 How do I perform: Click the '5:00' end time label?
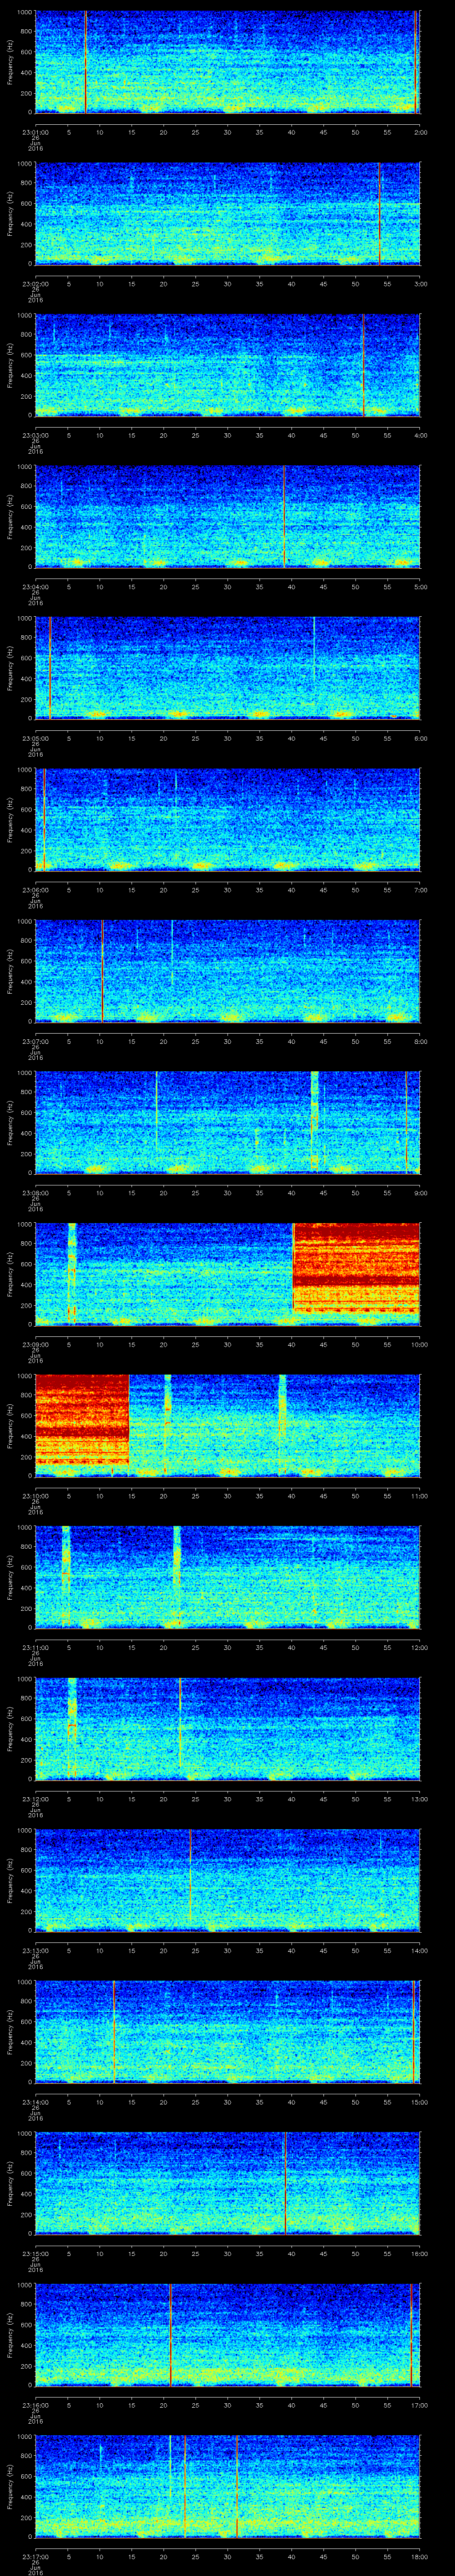tap(420, 587)
